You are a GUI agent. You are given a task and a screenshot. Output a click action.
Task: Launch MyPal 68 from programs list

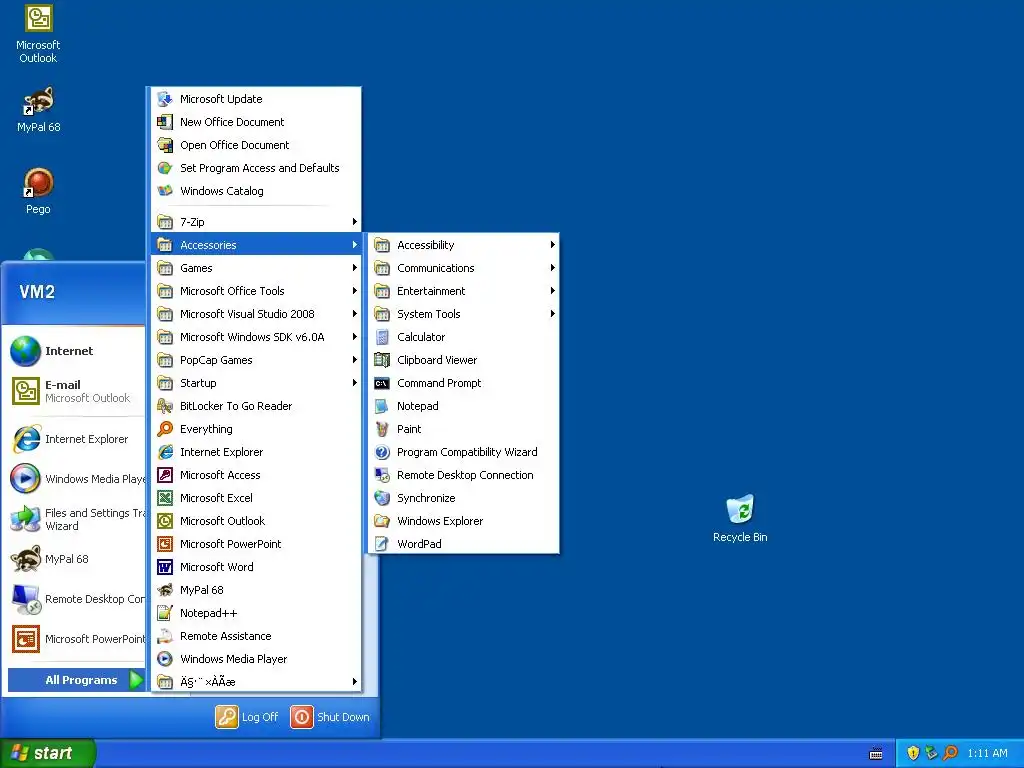(257, 590)
